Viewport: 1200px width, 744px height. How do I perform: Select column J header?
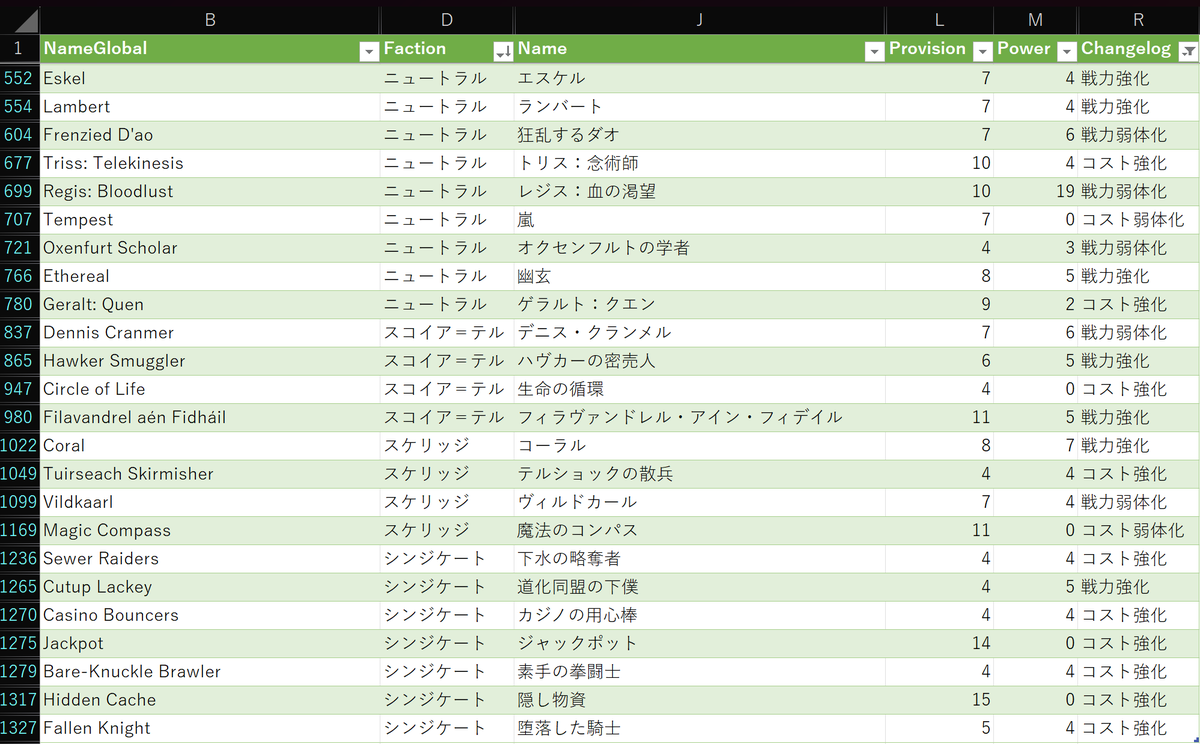[x=700, y=19]
